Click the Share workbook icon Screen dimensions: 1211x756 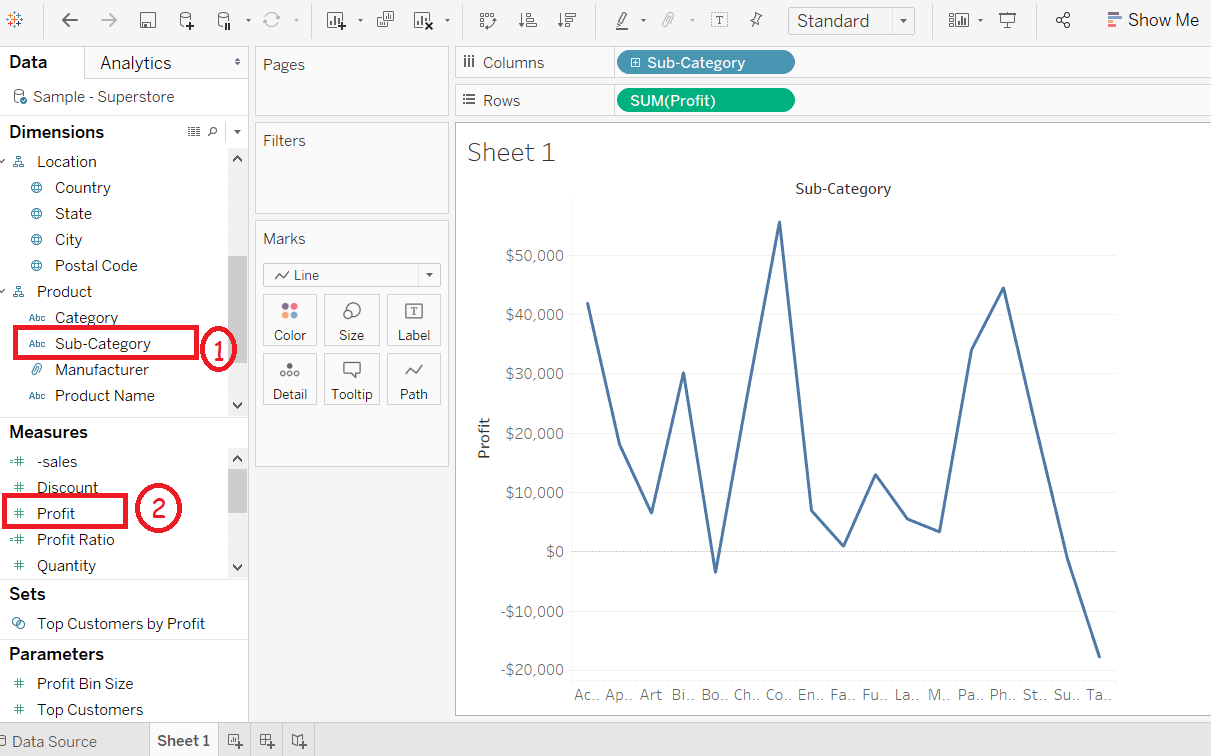(1063, 20)
